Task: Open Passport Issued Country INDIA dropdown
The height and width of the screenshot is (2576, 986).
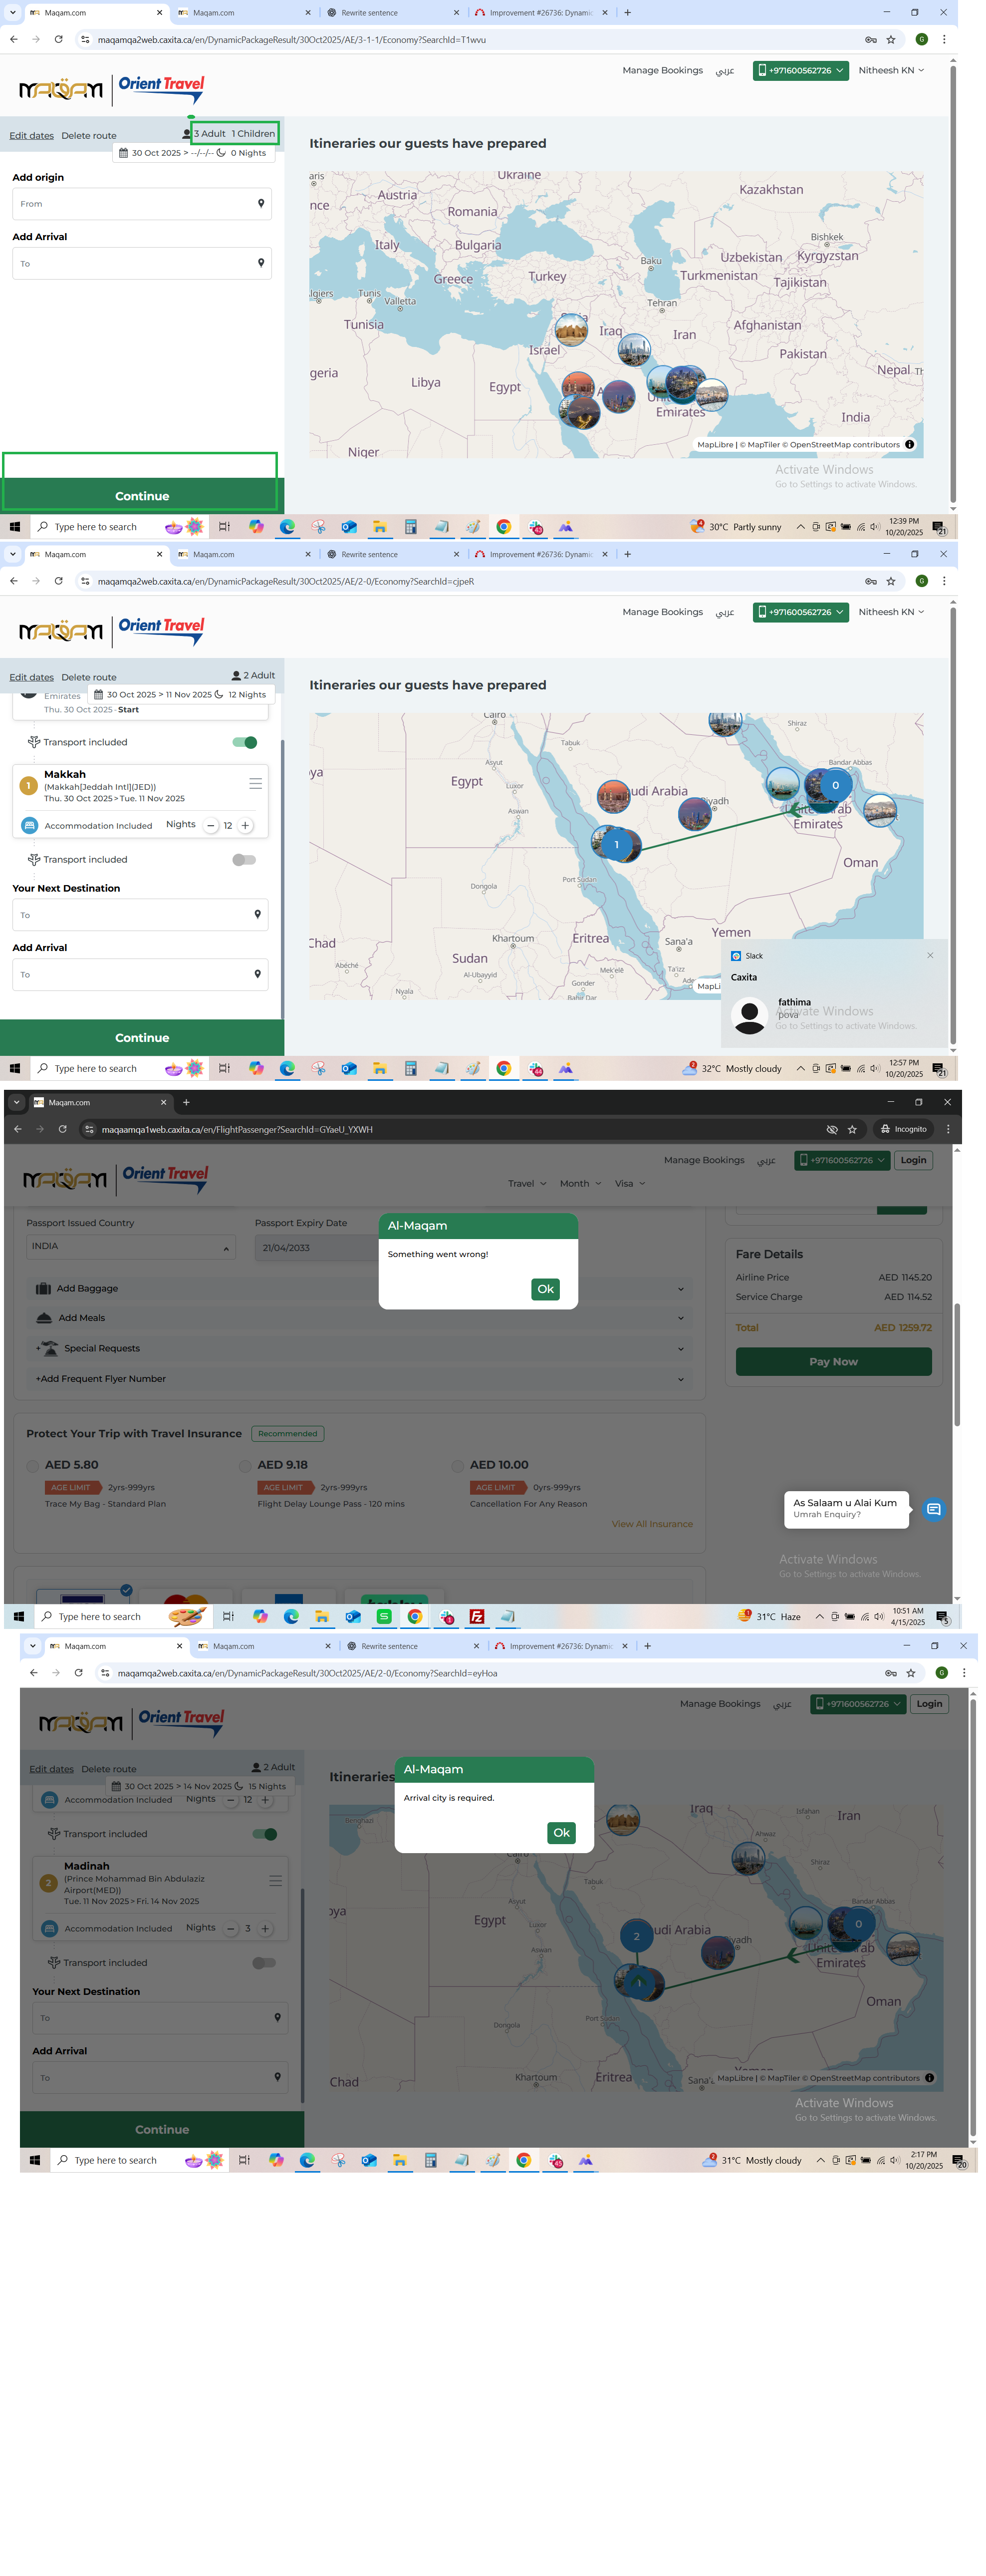Action: point(130,1247)
